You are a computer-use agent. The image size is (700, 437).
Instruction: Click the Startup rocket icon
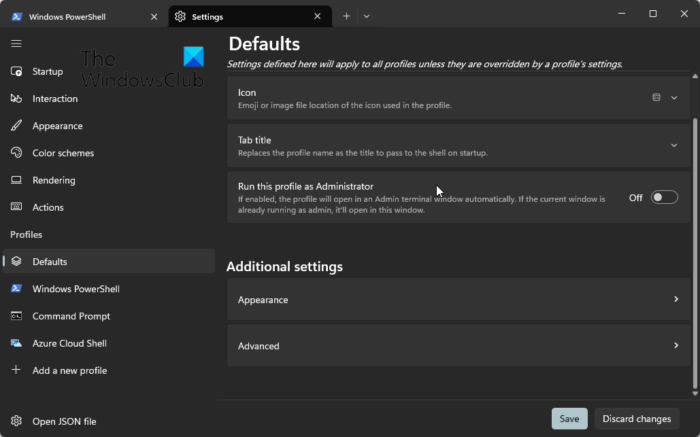point(16,72)
